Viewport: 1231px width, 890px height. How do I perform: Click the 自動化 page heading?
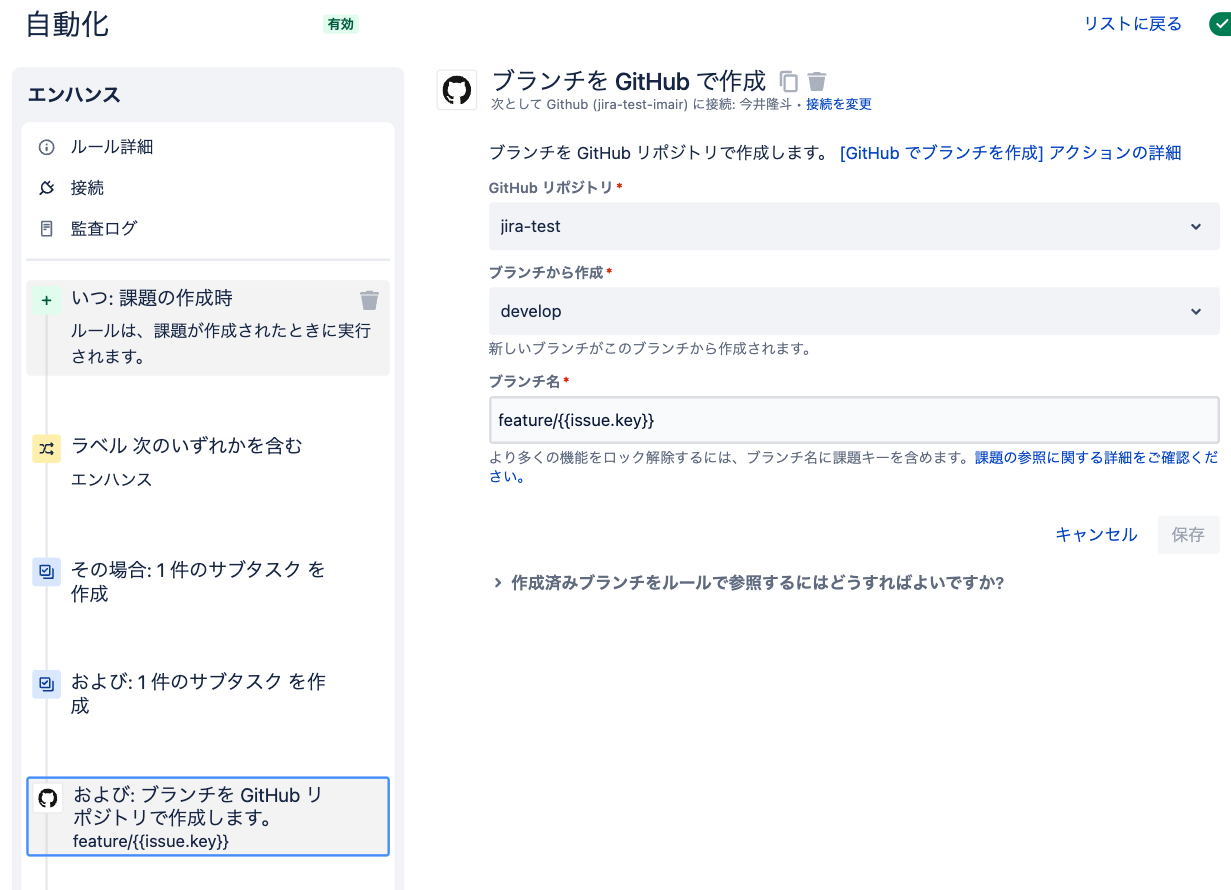coord(67,24)
